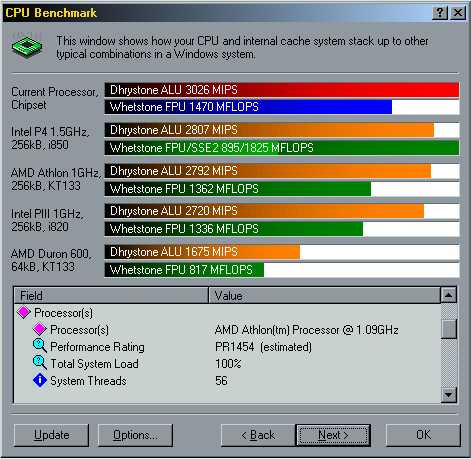Click the 'AMD Duron 600, 64kB, KT133' label
Viewport: 471px width, 459px height.
coord(51,260)
